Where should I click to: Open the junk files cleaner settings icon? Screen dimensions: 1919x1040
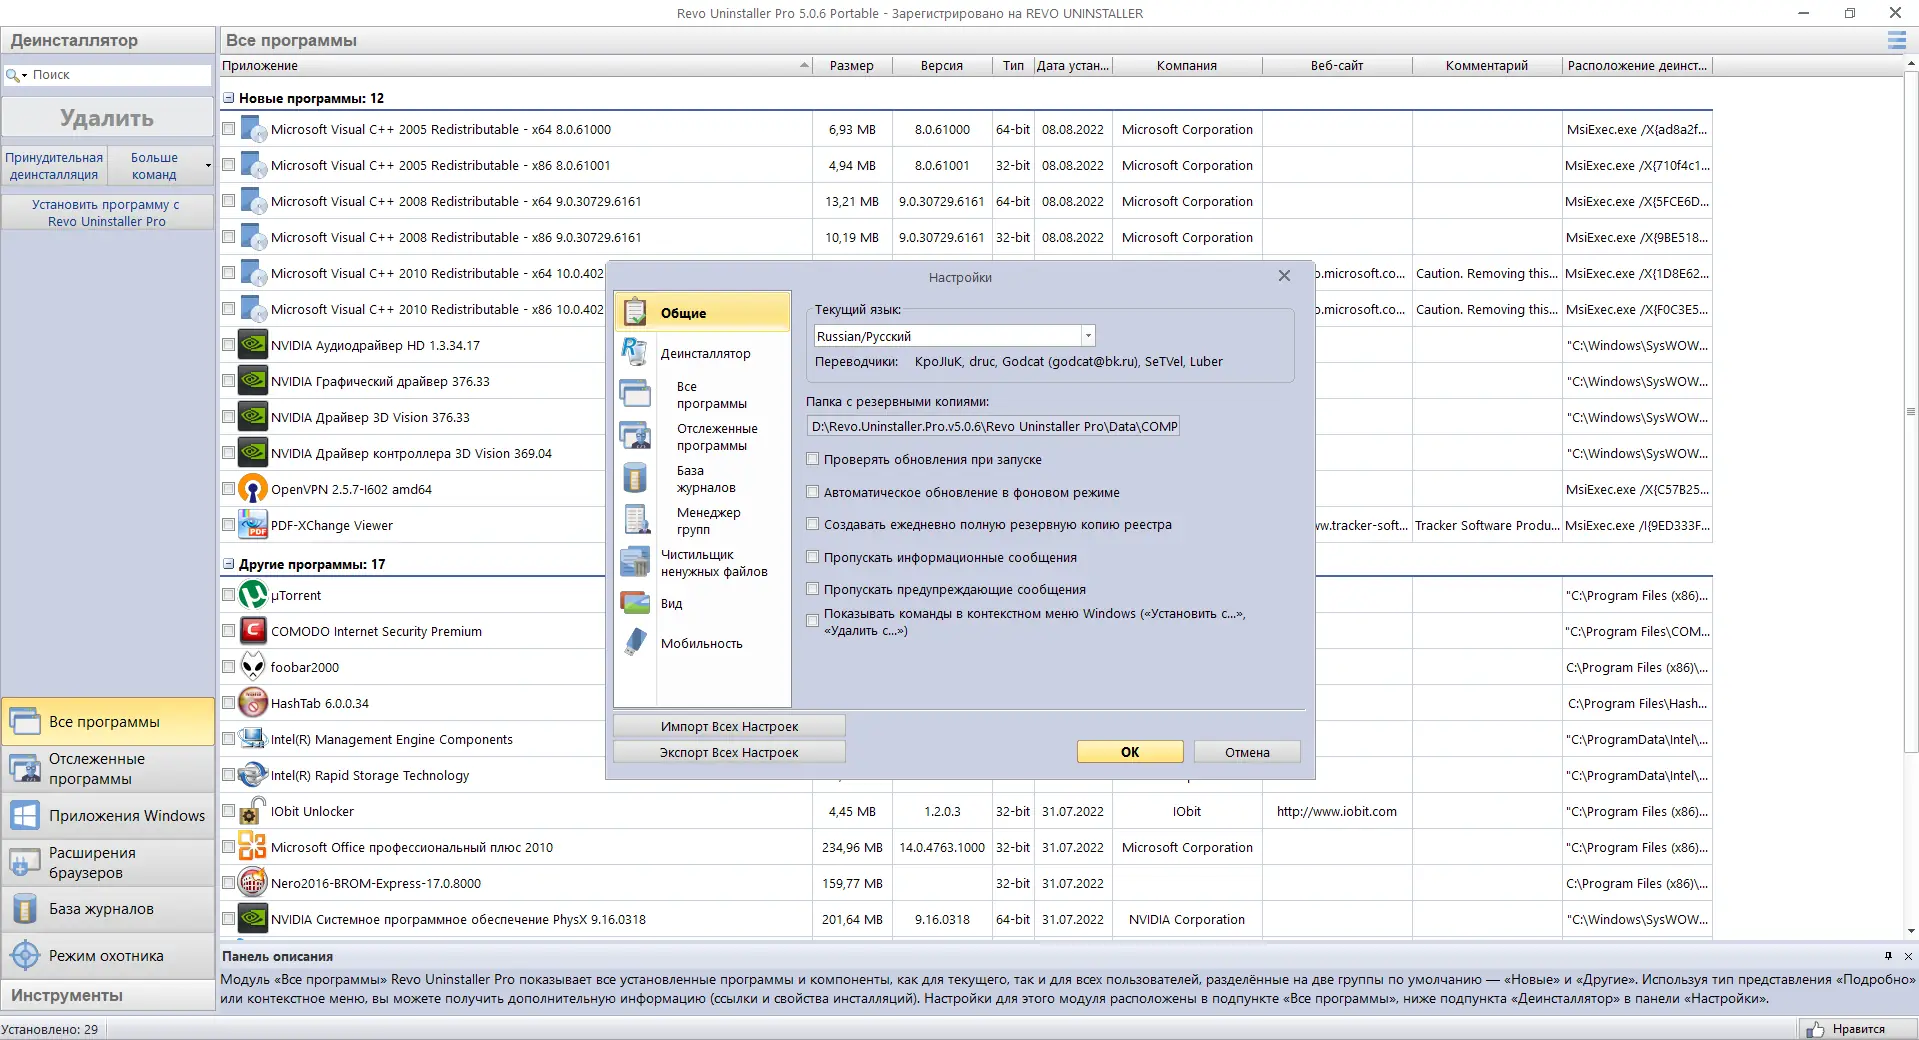coord(635,562)
